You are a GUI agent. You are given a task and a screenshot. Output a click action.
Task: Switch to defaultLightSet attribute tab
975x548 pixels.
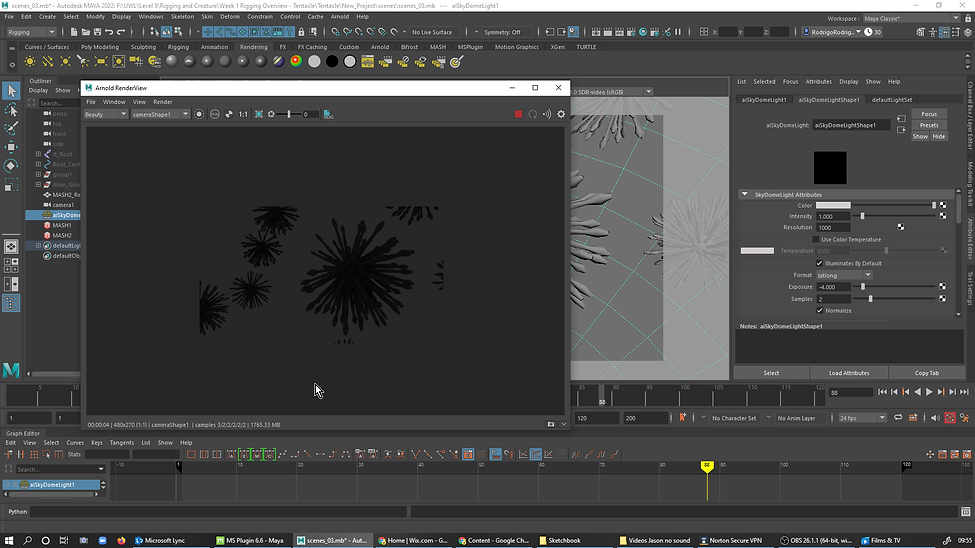pos(892,100)
